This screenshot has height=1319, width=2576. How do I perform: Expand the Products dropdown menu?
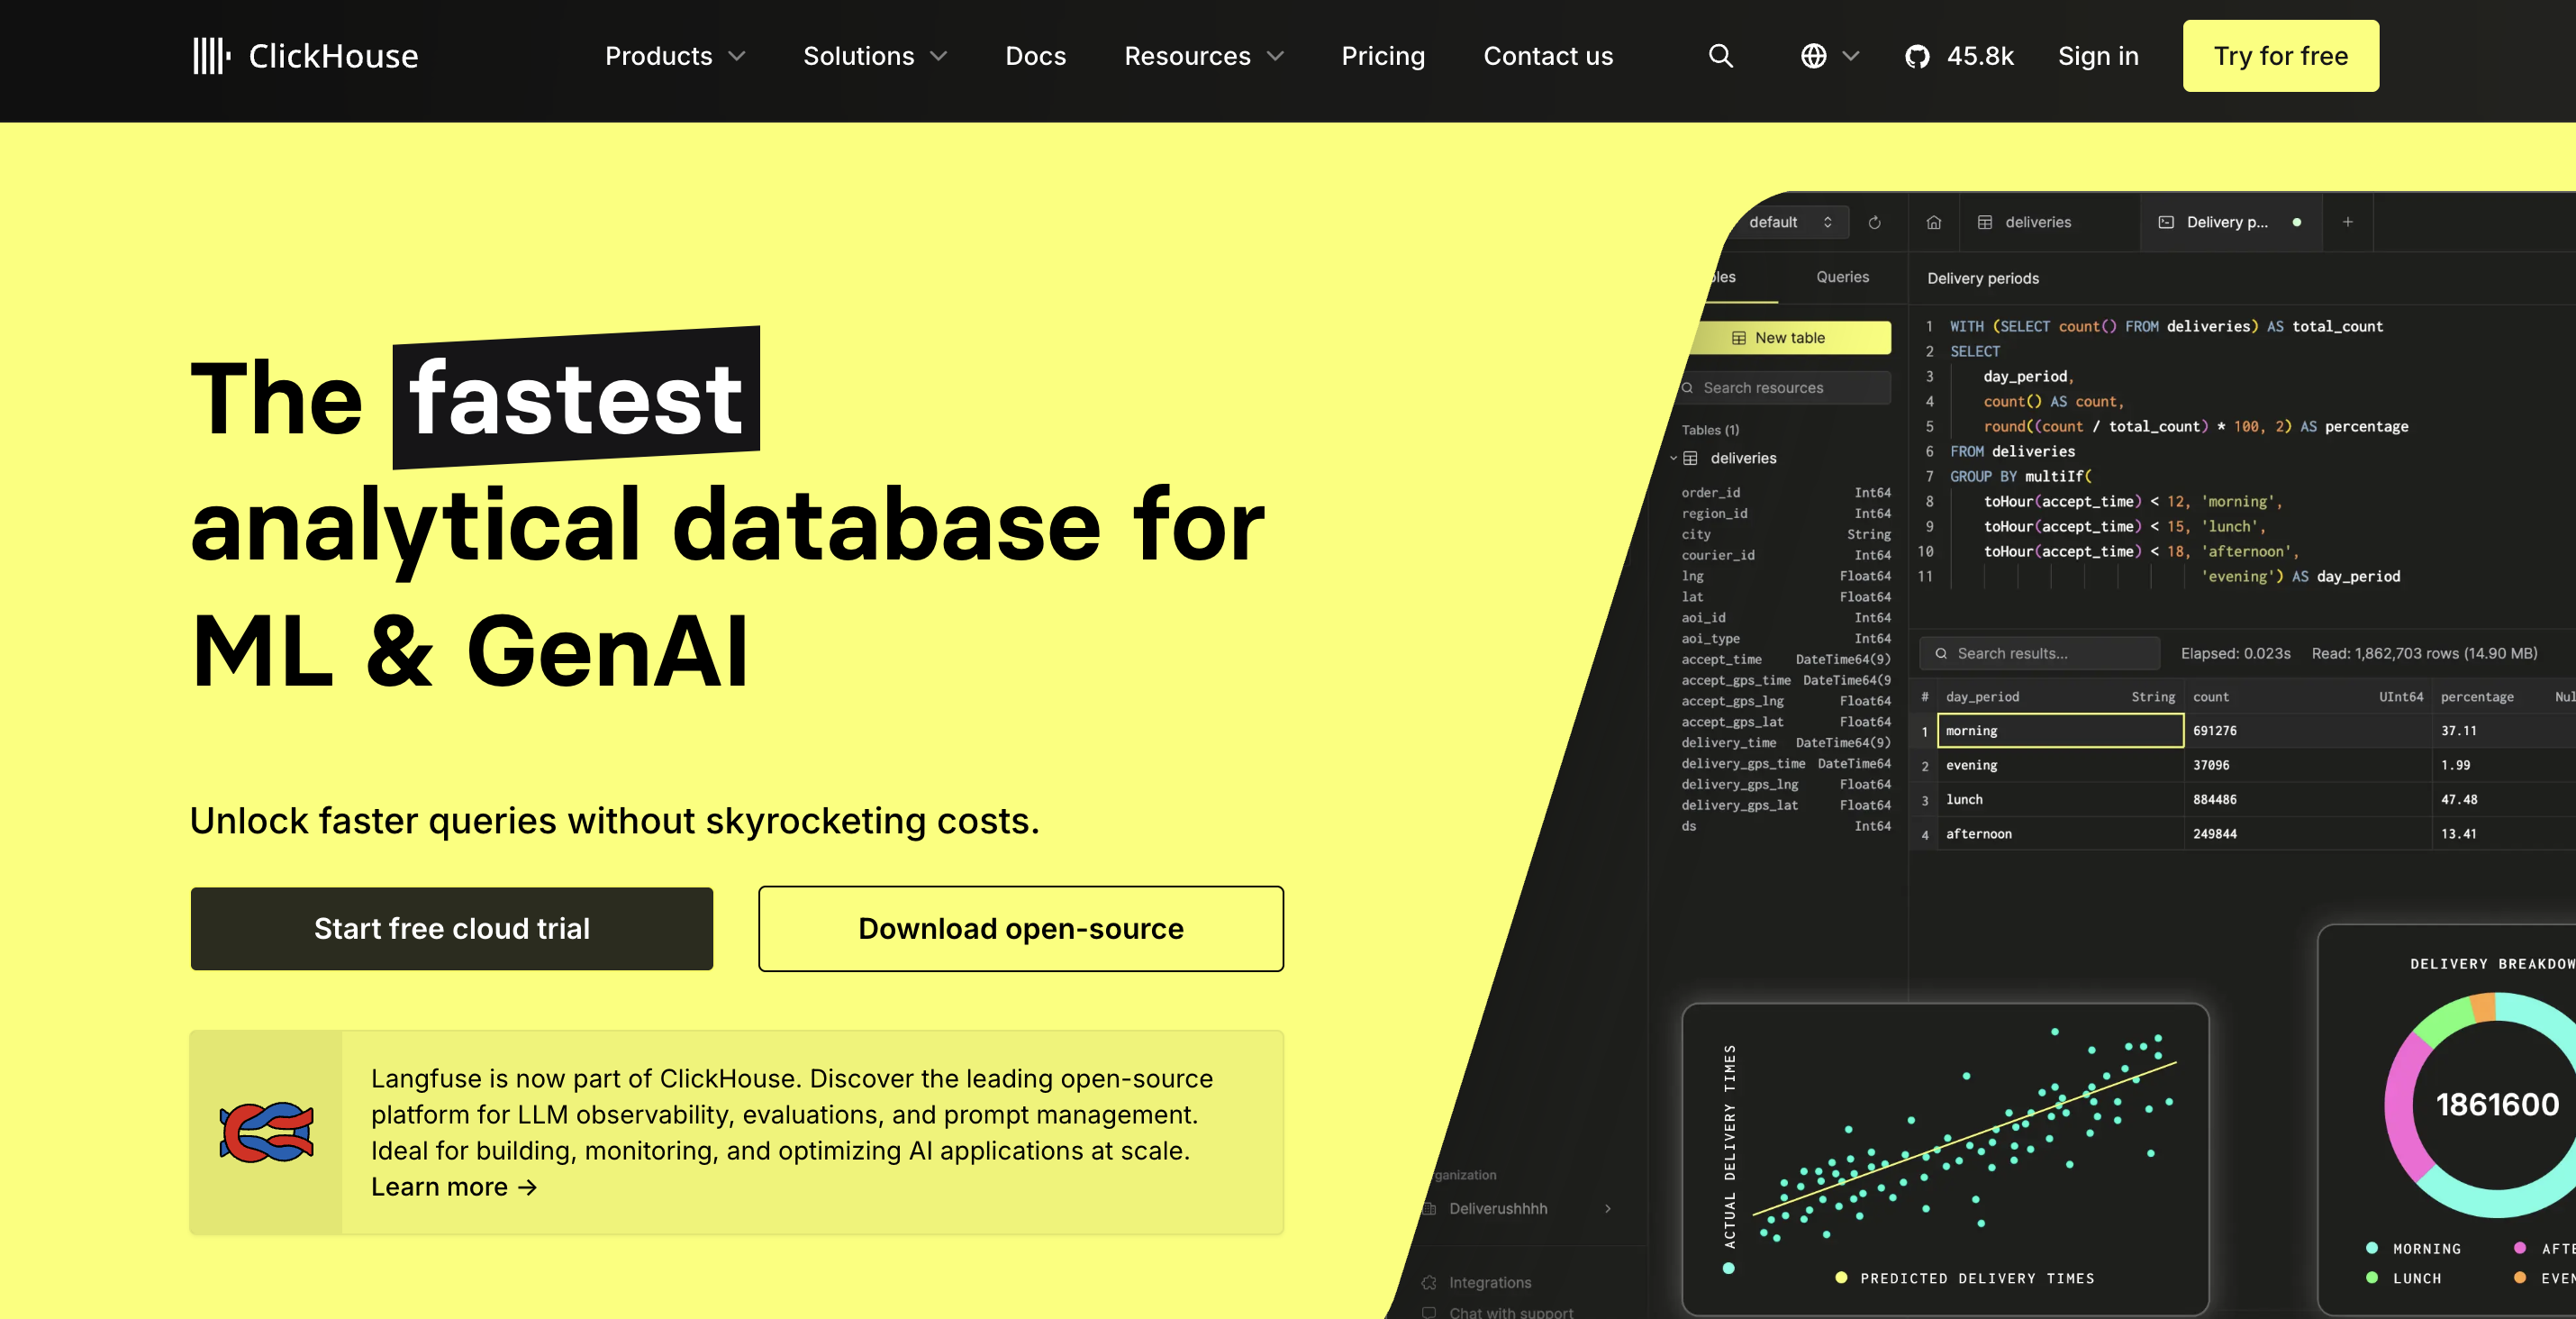click(675, 56)
